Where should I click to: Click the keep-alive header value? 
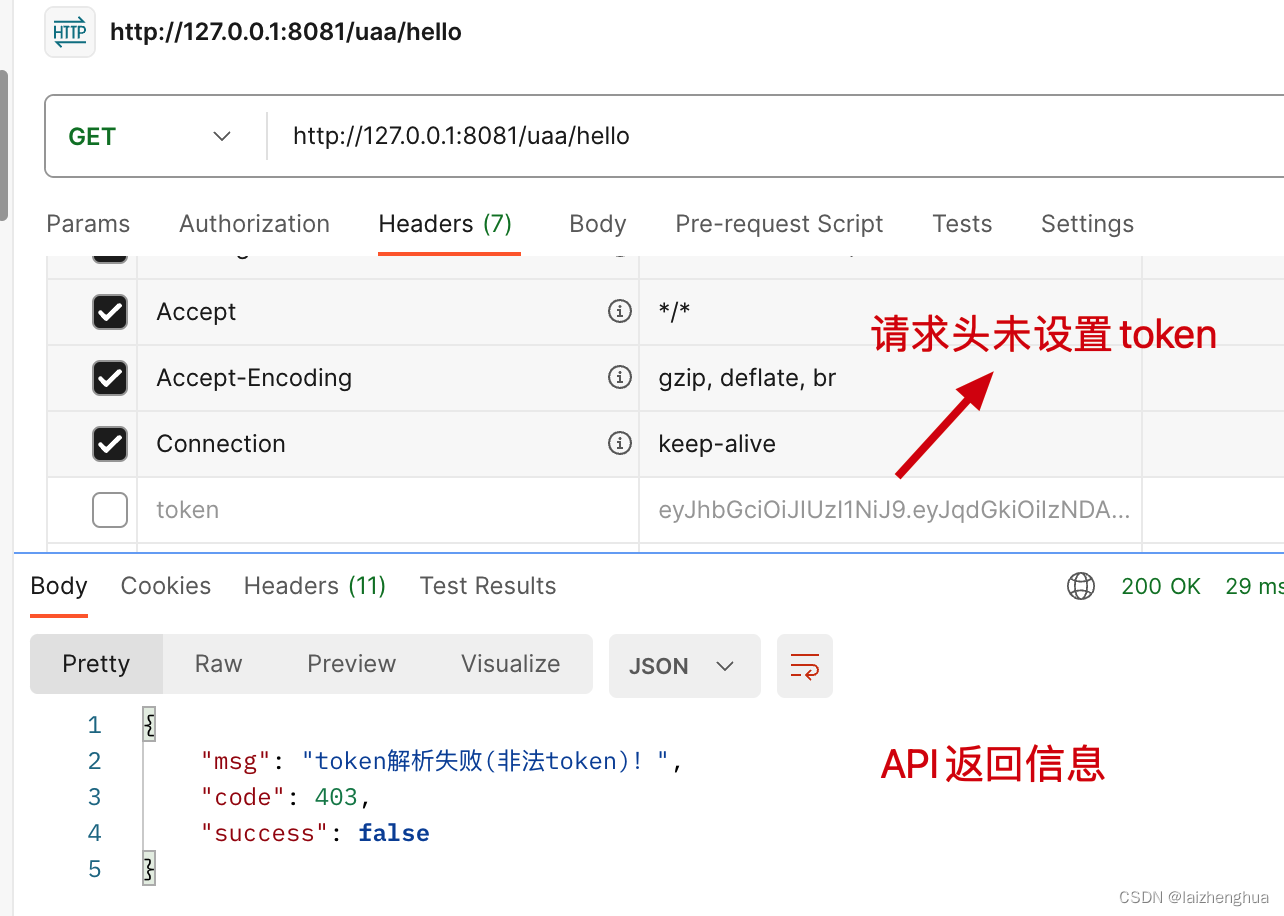coord(717,444)
